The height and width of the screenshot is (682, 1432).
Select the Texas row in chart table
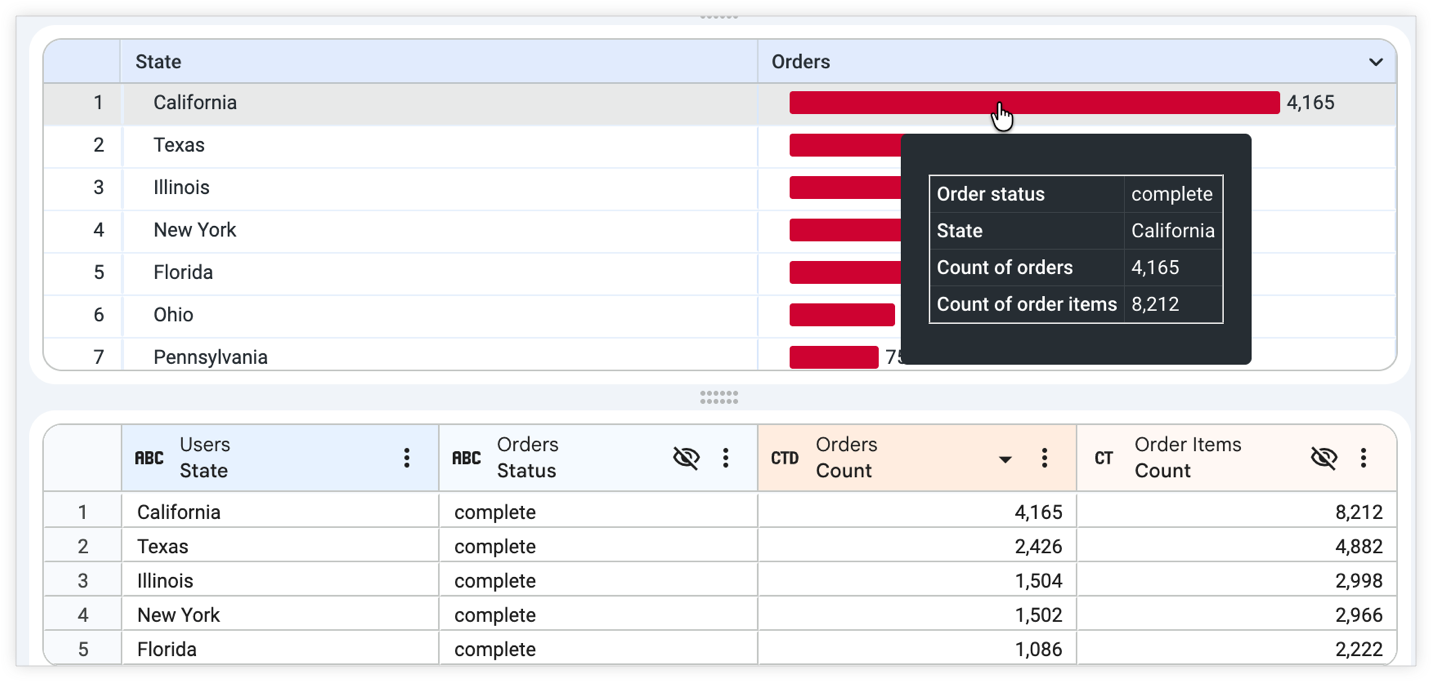pyautogui.click(x=719, y=146)
